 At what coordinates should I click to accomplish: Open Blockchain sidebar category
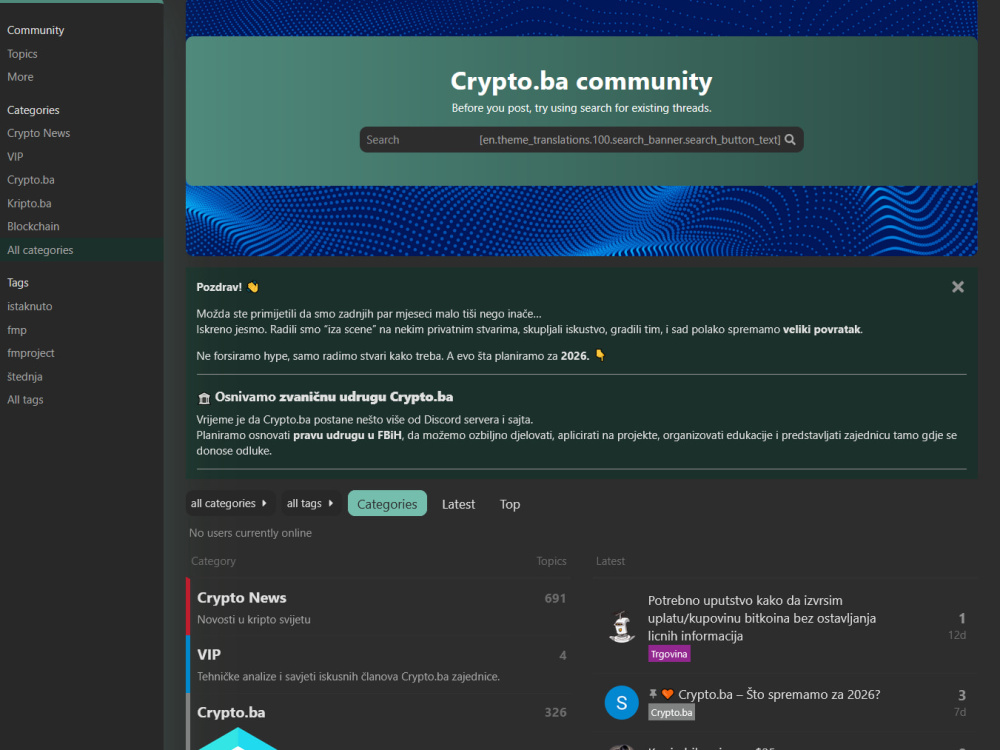click(x=33, y=226)
